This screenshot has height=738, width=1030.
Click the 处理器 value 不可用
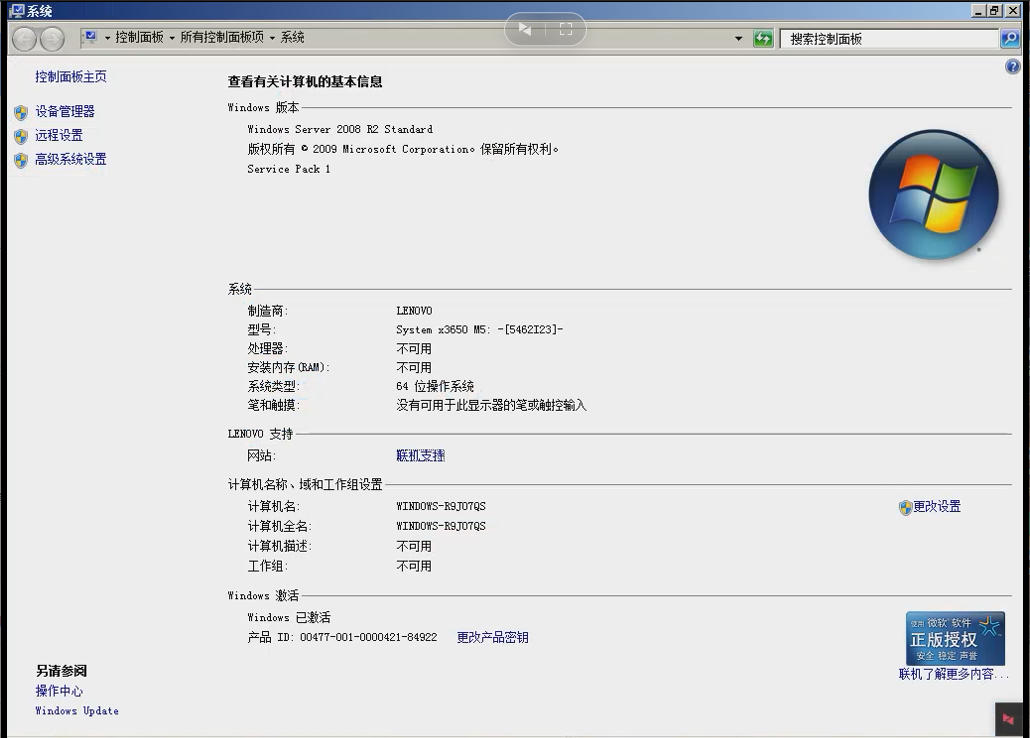coord(414,349)
